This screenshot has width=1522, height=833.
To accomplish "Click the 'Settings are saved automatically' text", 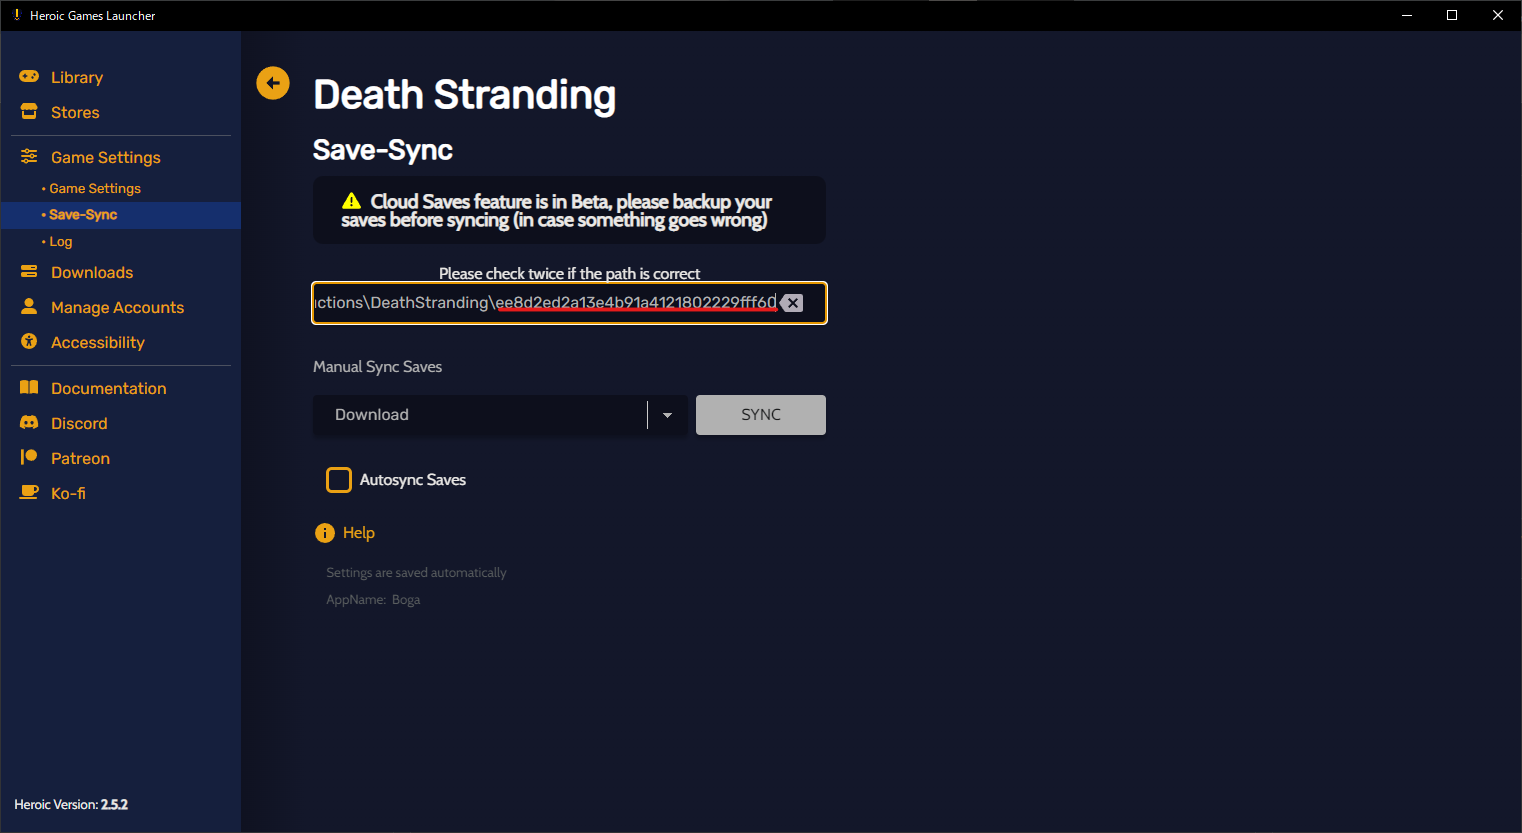I will pyautogui.click(x=416, y=573).
